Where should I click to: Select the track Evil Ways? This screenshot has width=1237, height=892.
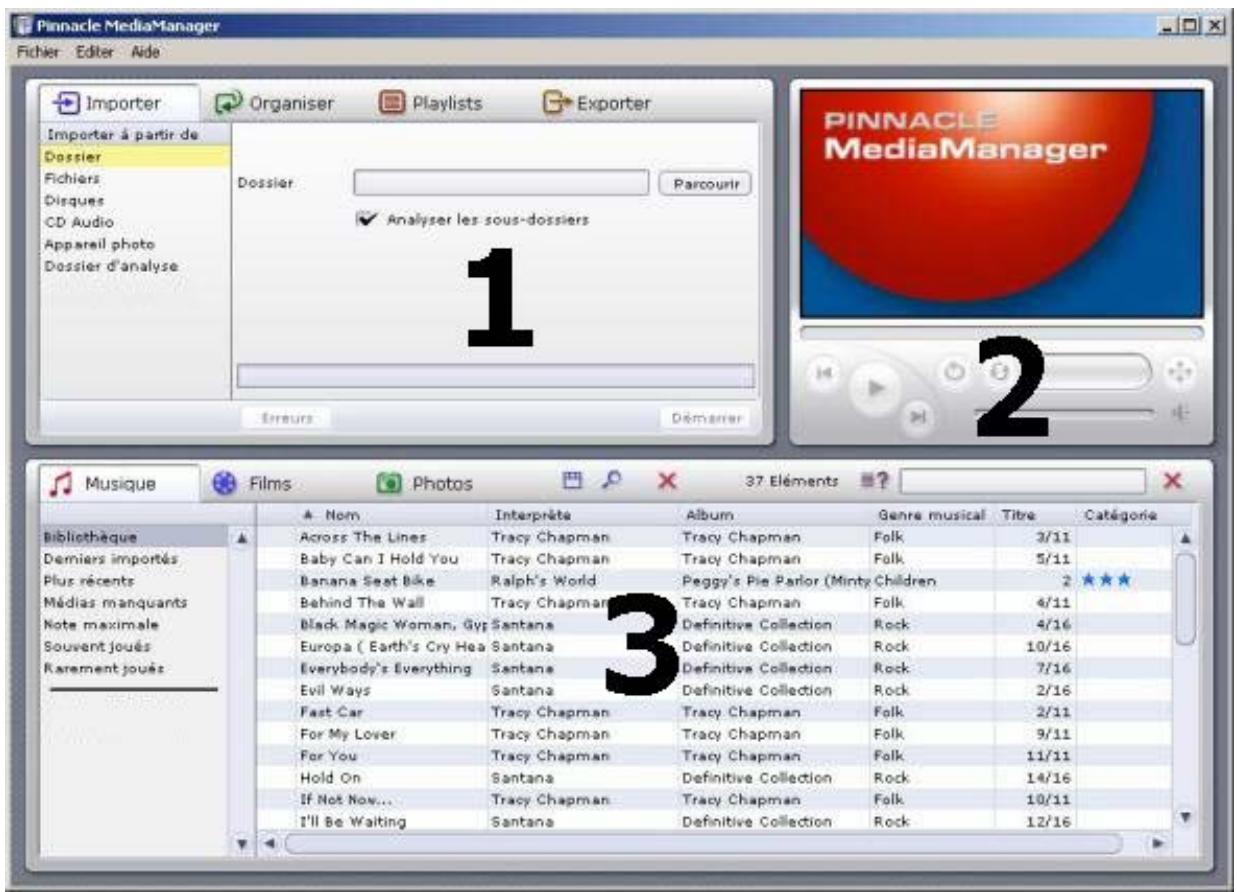point(713,690)
